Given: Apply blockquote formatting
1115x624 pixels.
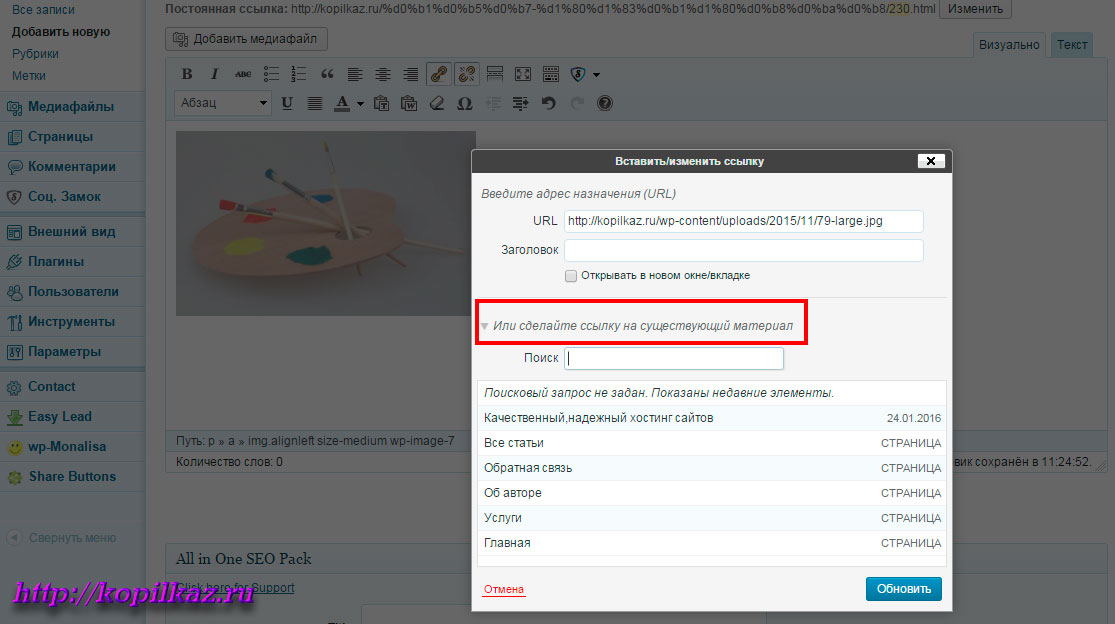Looking at the screenshot, I should click(x=327, y=74).
